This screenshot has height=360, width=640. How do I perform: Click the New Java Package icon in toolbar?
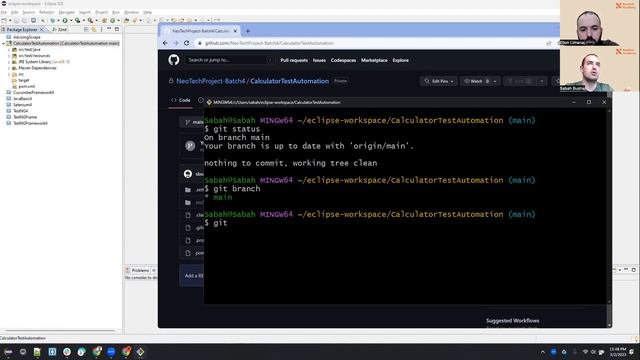coord(104,20)
